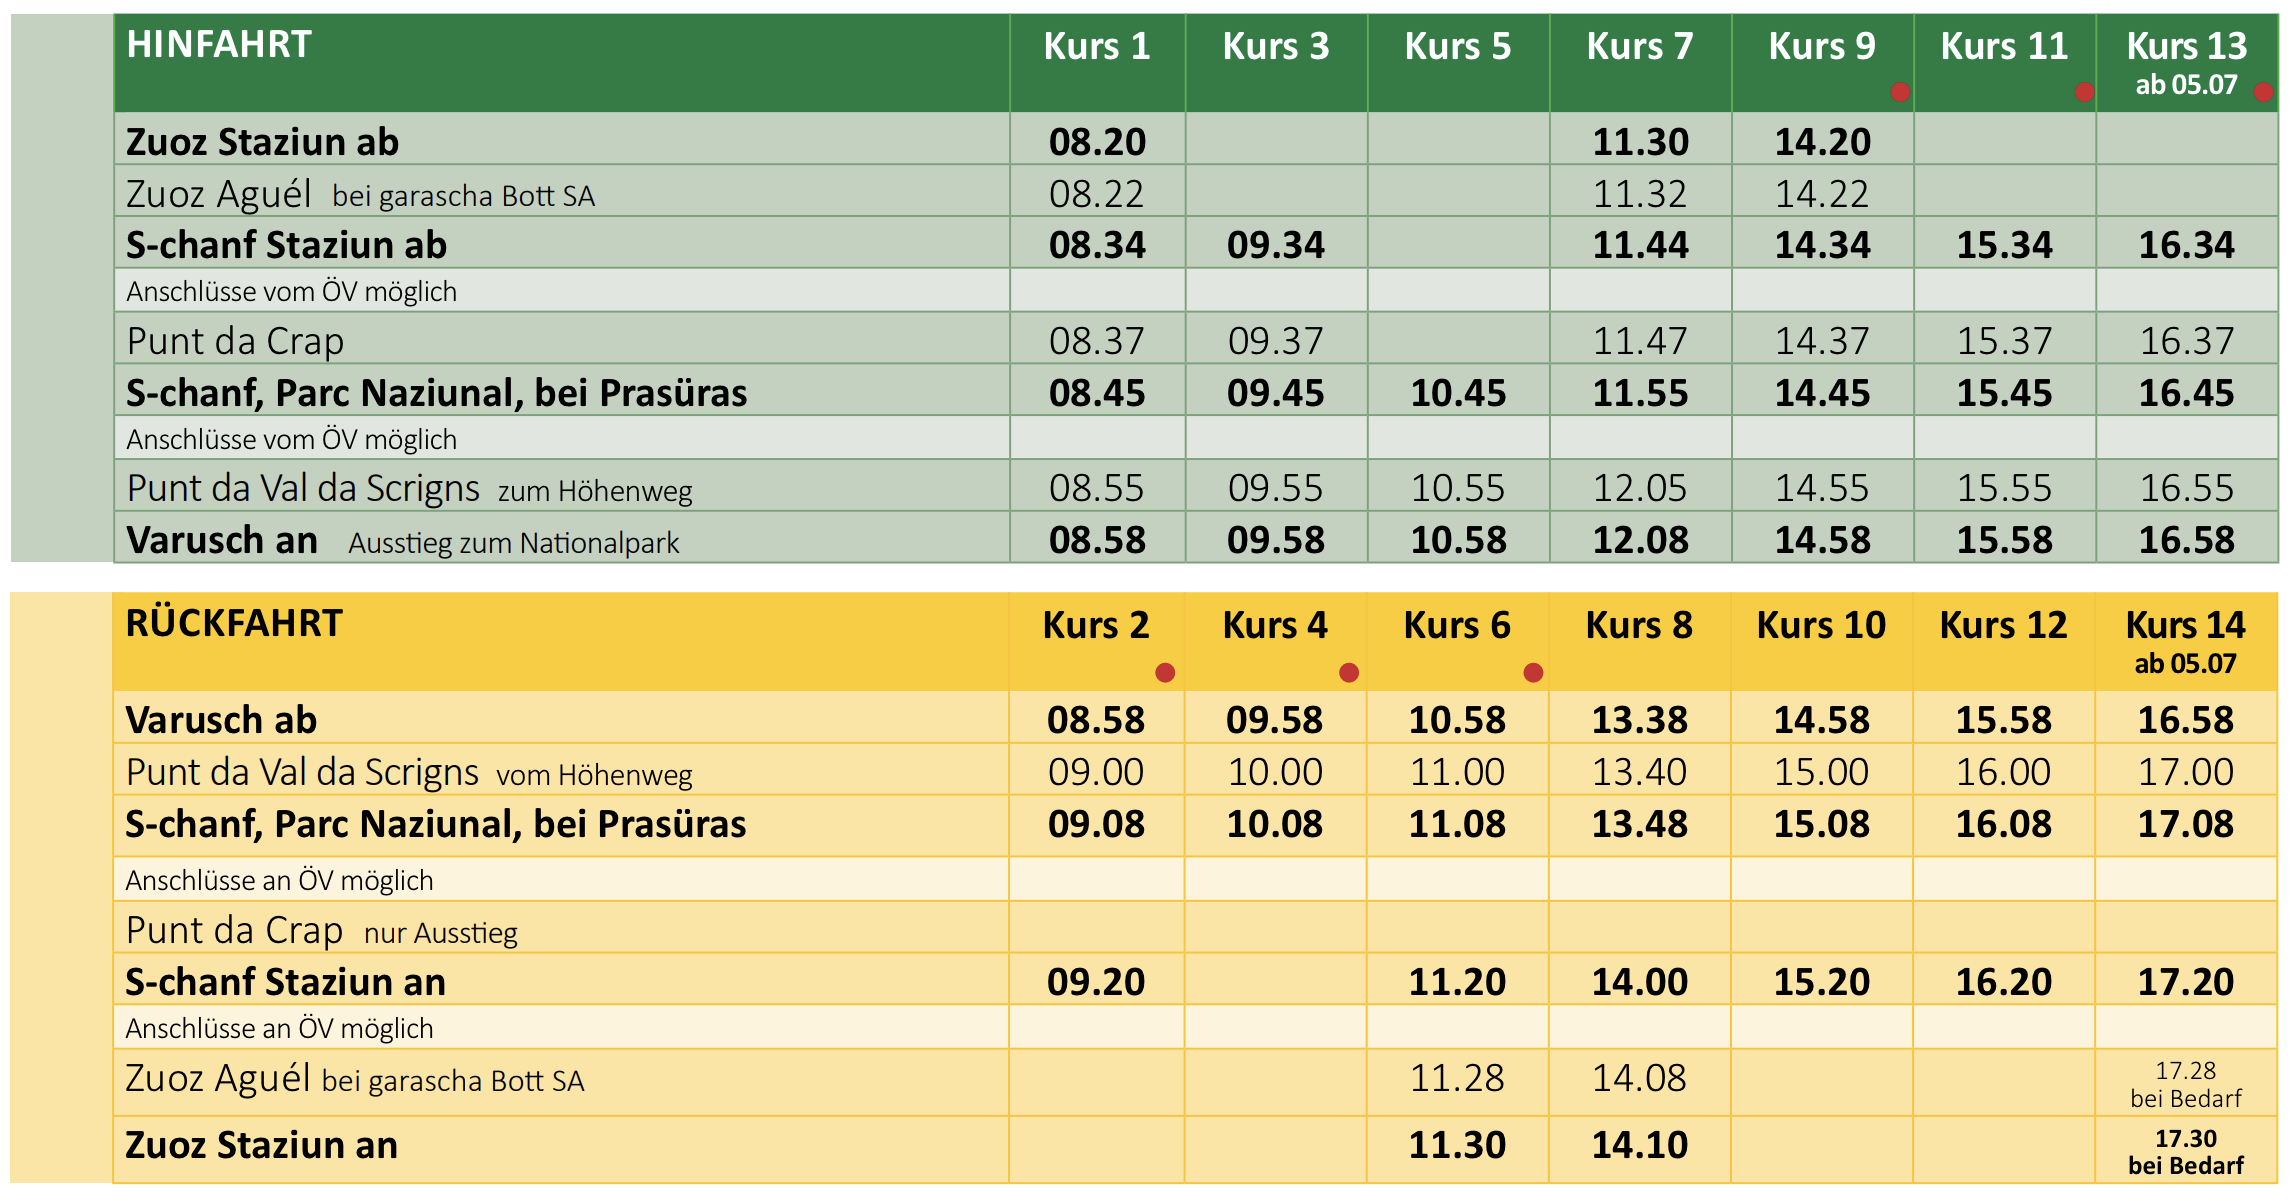Click the 17.30 bei Bedarf cell
2292x1204 pixels.
point(2185,1152)
